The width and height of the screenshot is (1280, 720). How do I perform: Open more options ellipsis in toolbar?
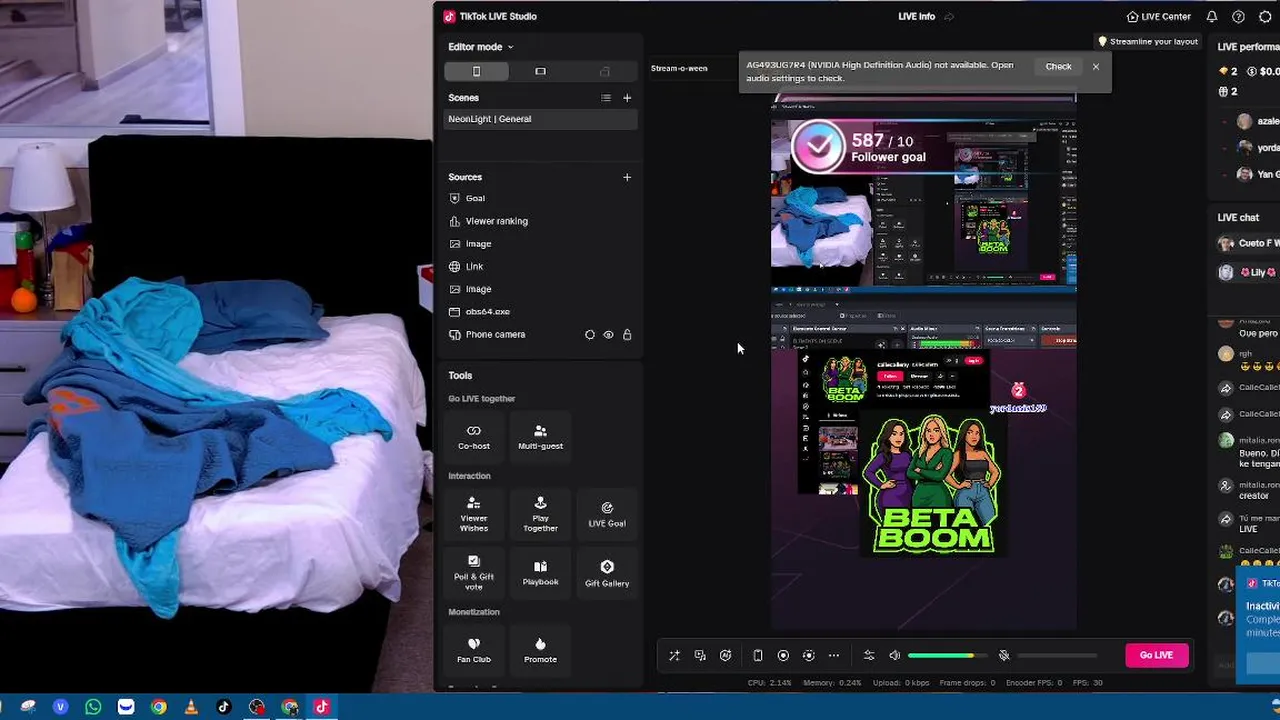coord(834,656)
